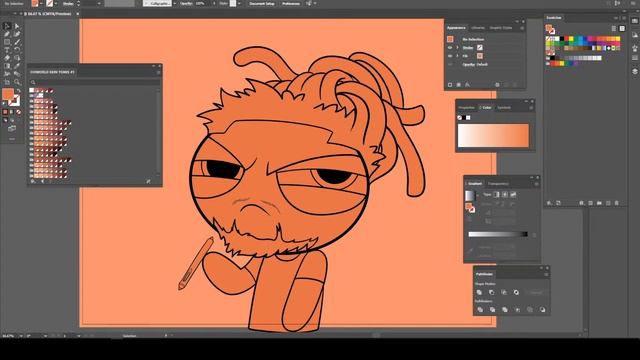The height and width of the screenshot is (360, 640).
Task: Open the Style dropdown in control bar
Action: (x=239, y=3)
